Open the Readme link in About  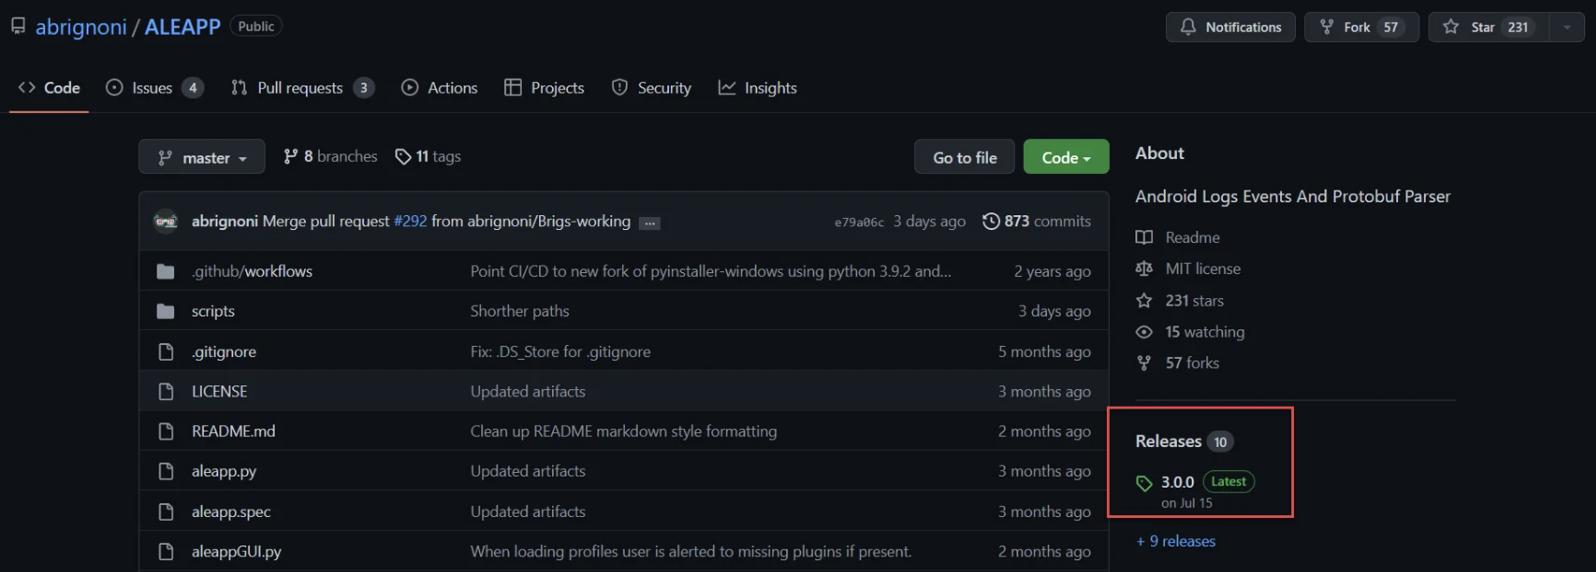pyautogui.click(x=1192, y=238)
